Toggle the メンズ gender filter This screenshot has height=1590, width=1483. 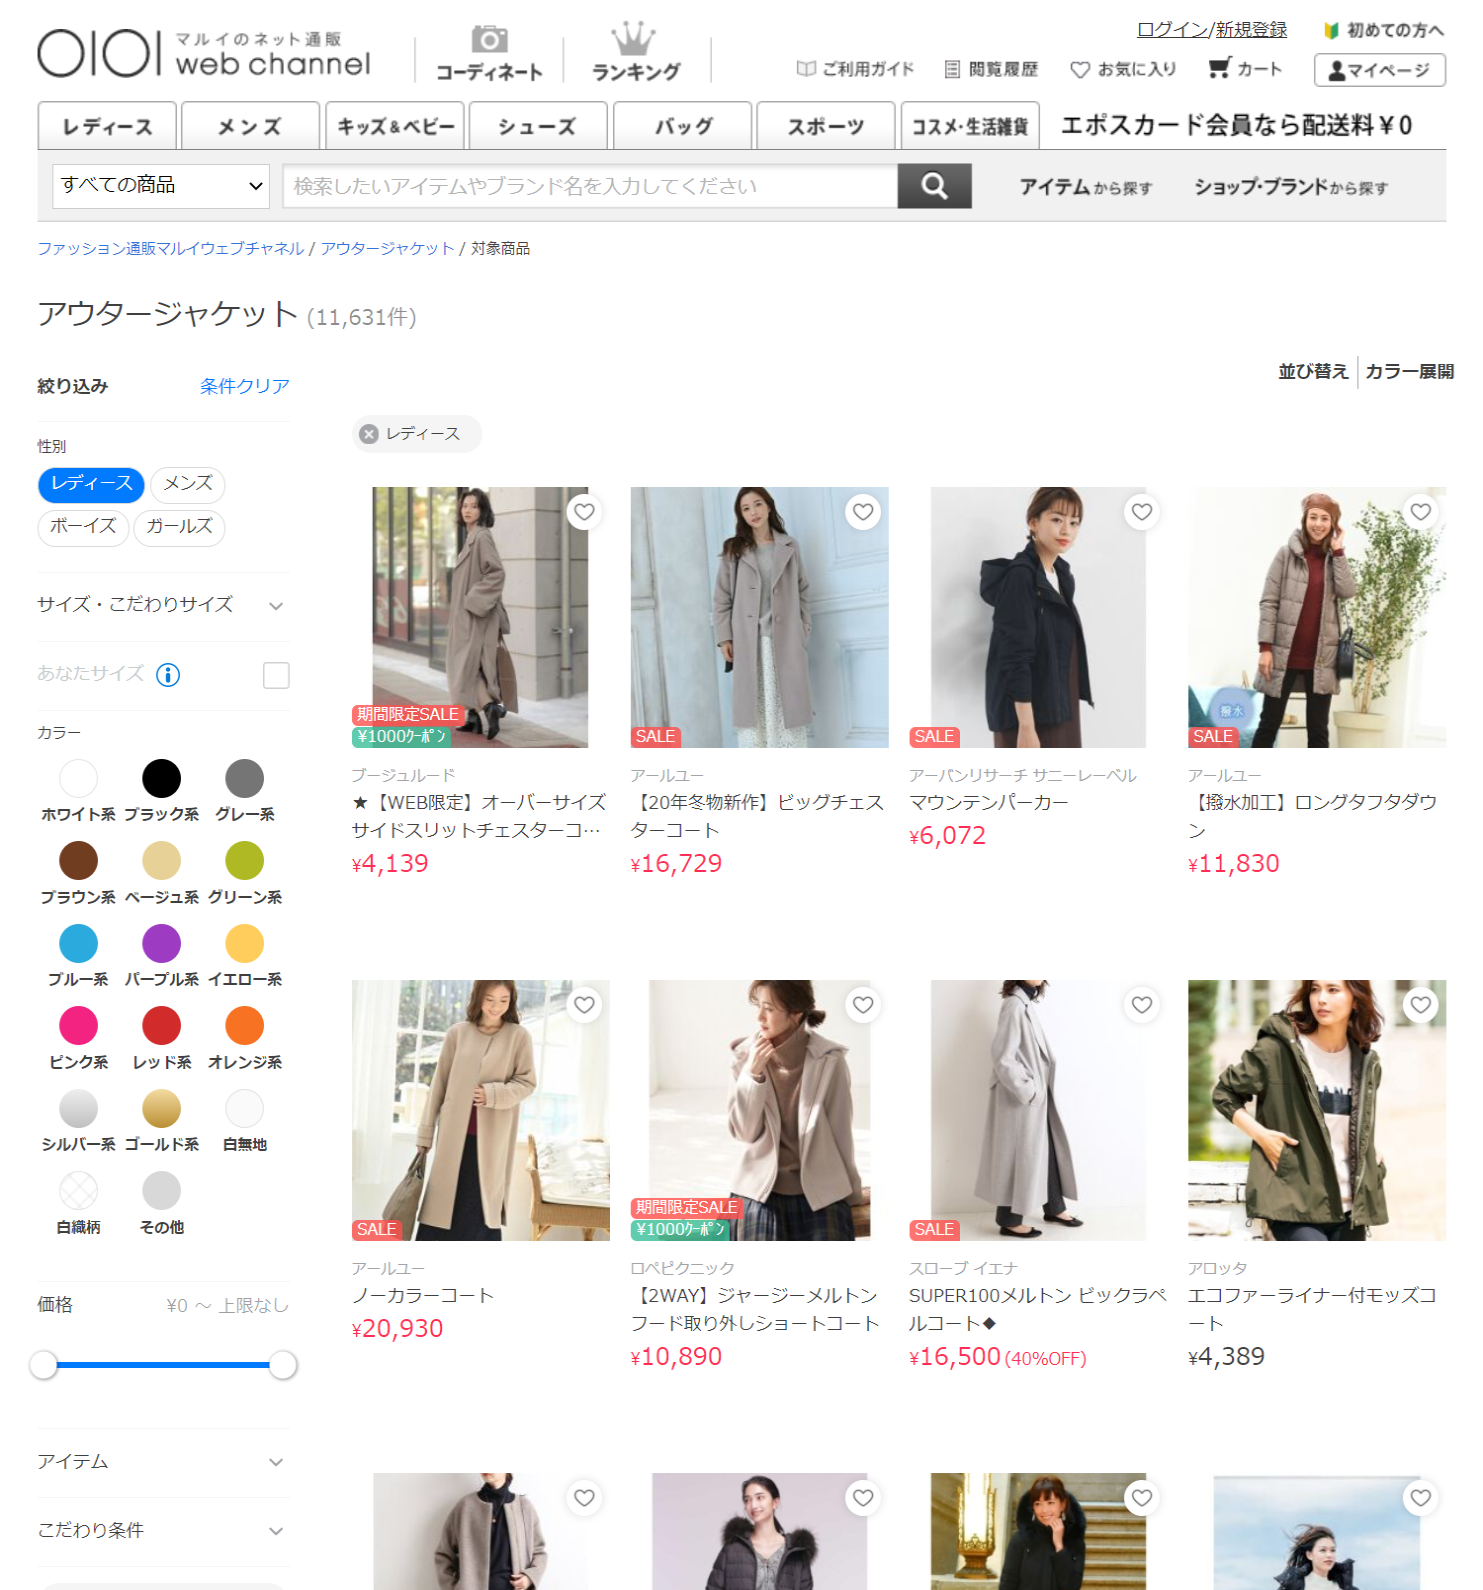[188, 484]
